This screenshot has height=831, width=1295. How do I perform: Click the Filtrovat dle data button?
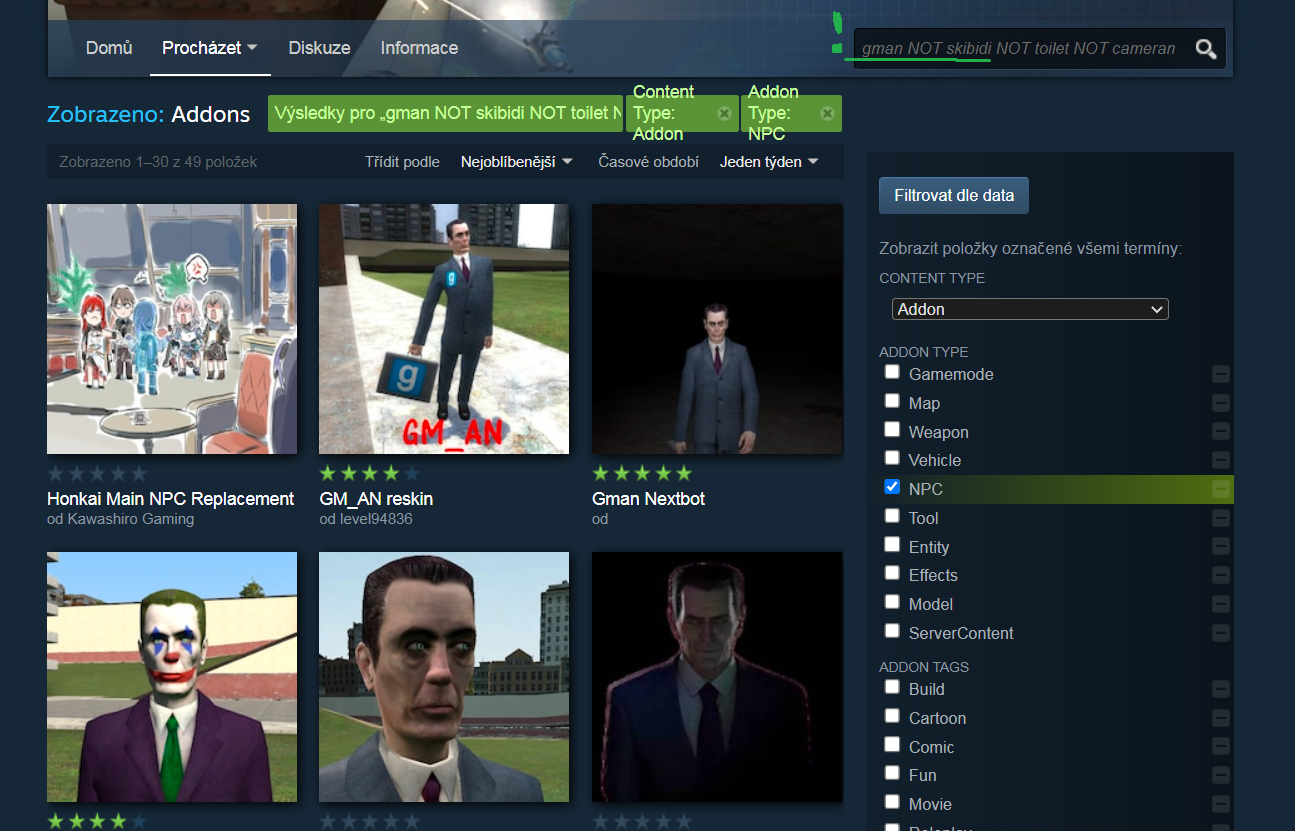click(954, 195)
